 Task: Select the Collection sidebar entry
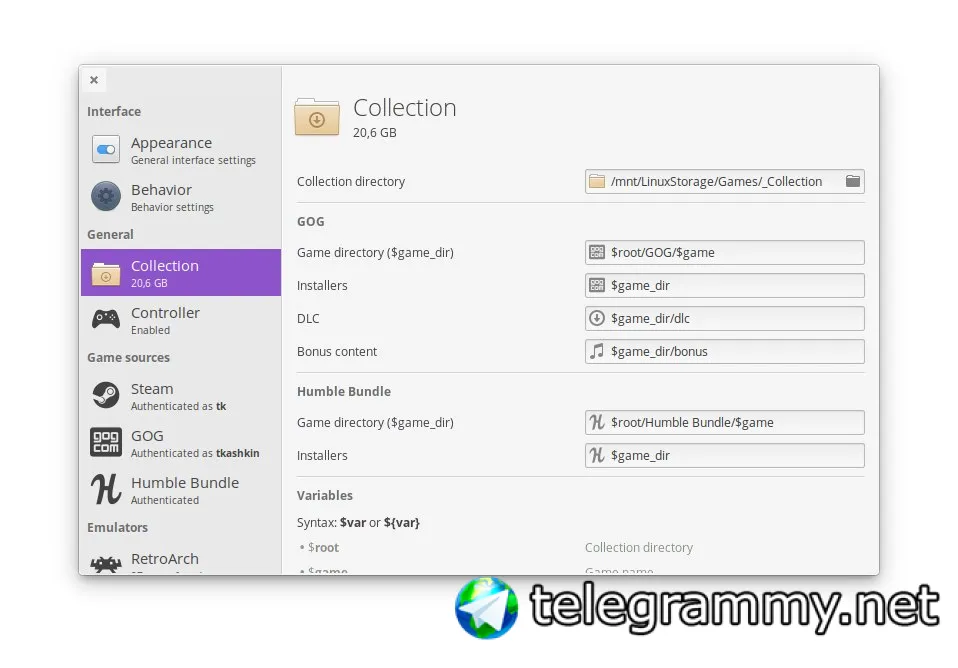pos(181,273)
